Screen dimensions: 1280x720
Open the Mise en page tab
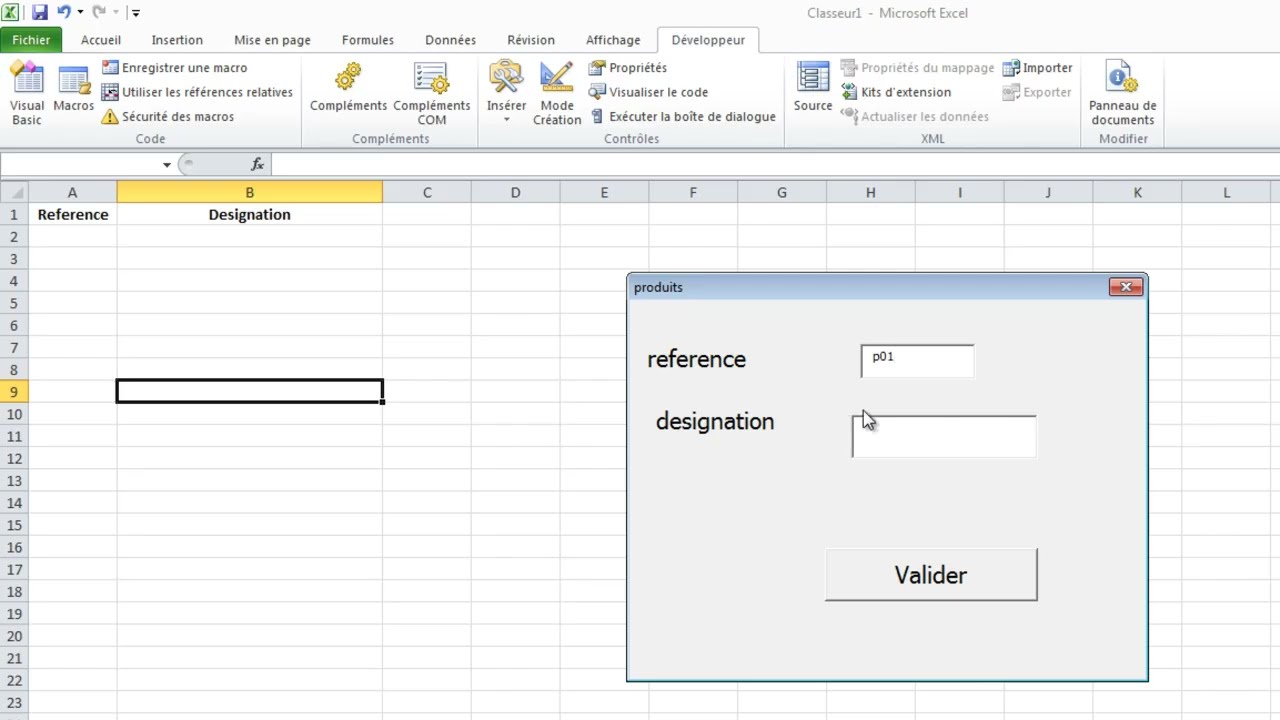coord(272,40)
